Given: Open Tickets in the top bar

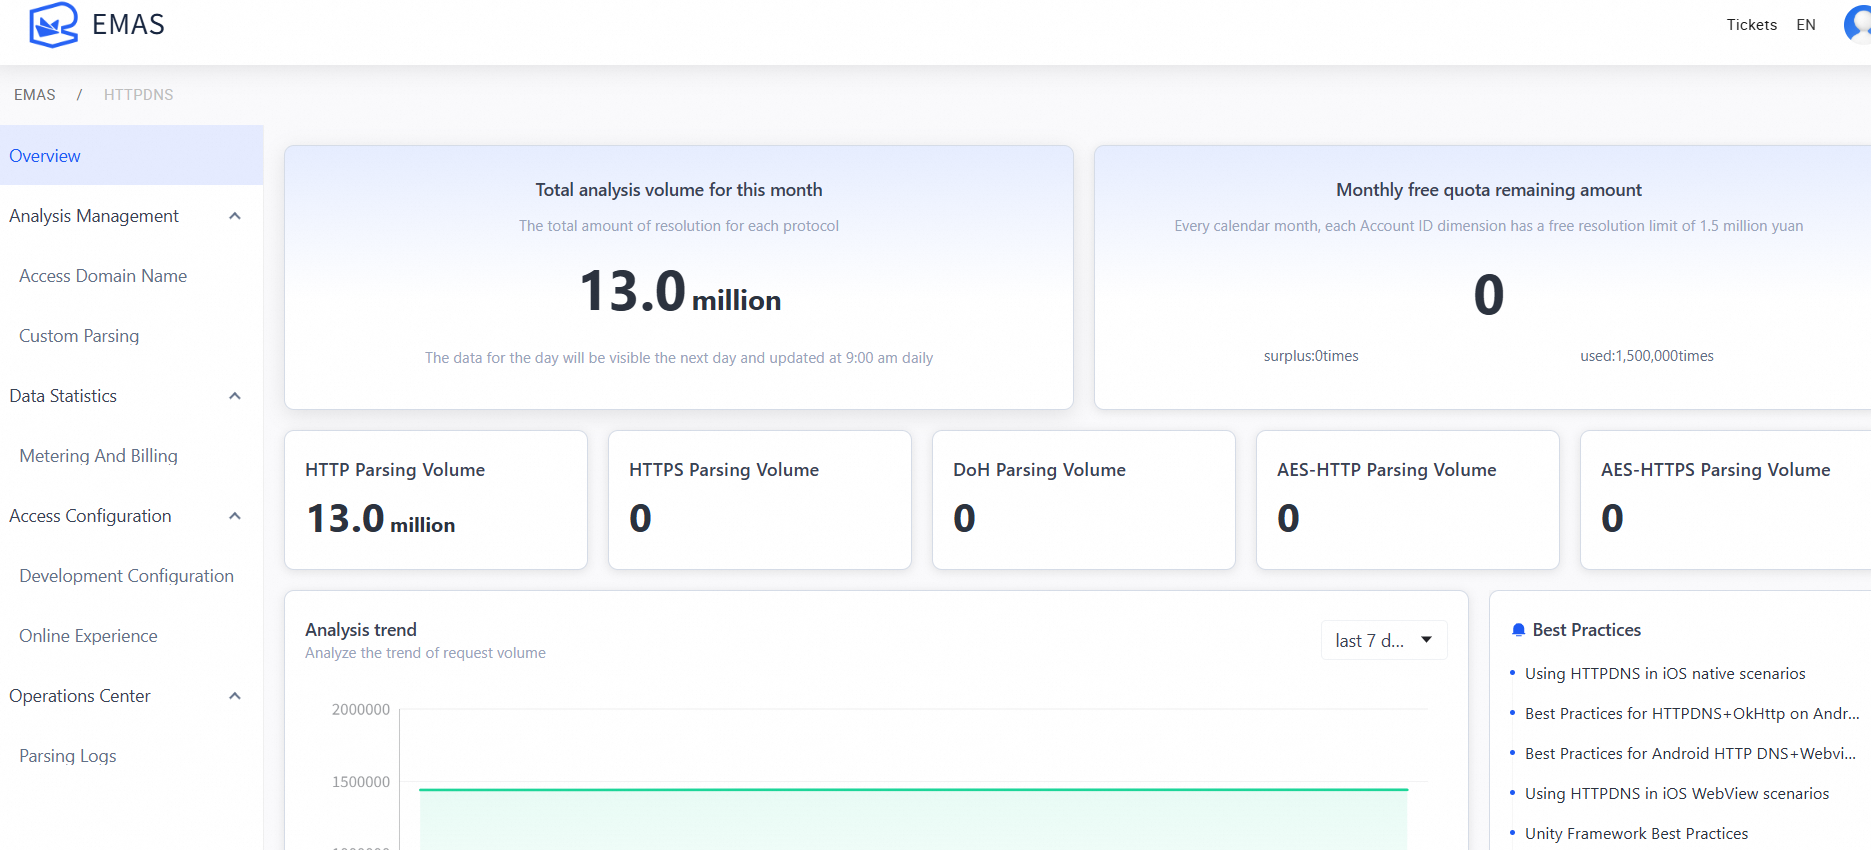Looking at the screenshot, I should [x=1752, y=25].
